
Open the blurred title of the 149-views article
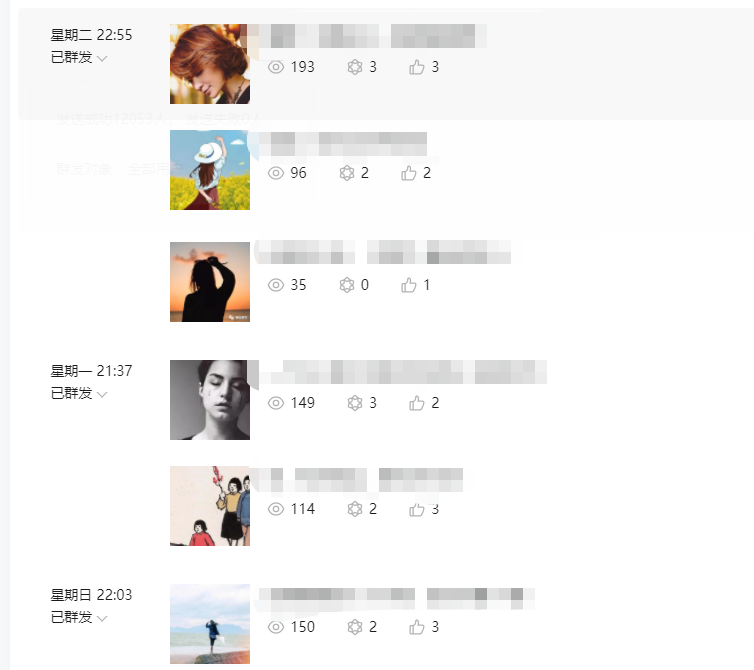pyautogui.click(x=400, y=374)
